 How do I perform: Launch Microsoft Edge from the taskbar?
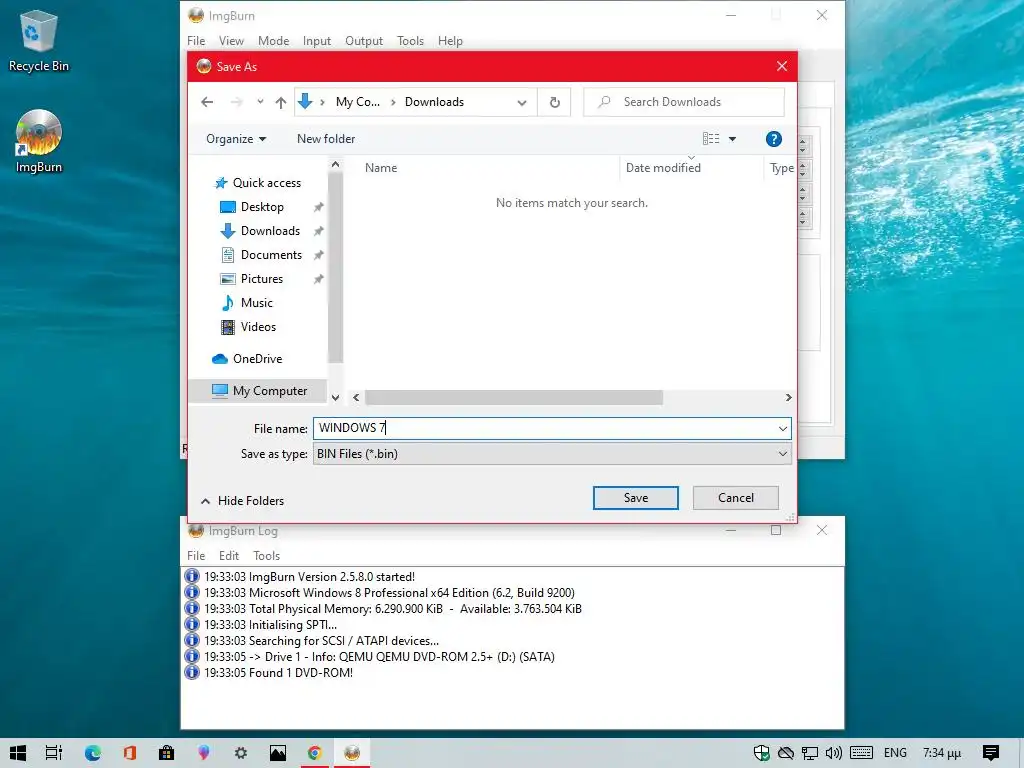click(x=92, y=753)
